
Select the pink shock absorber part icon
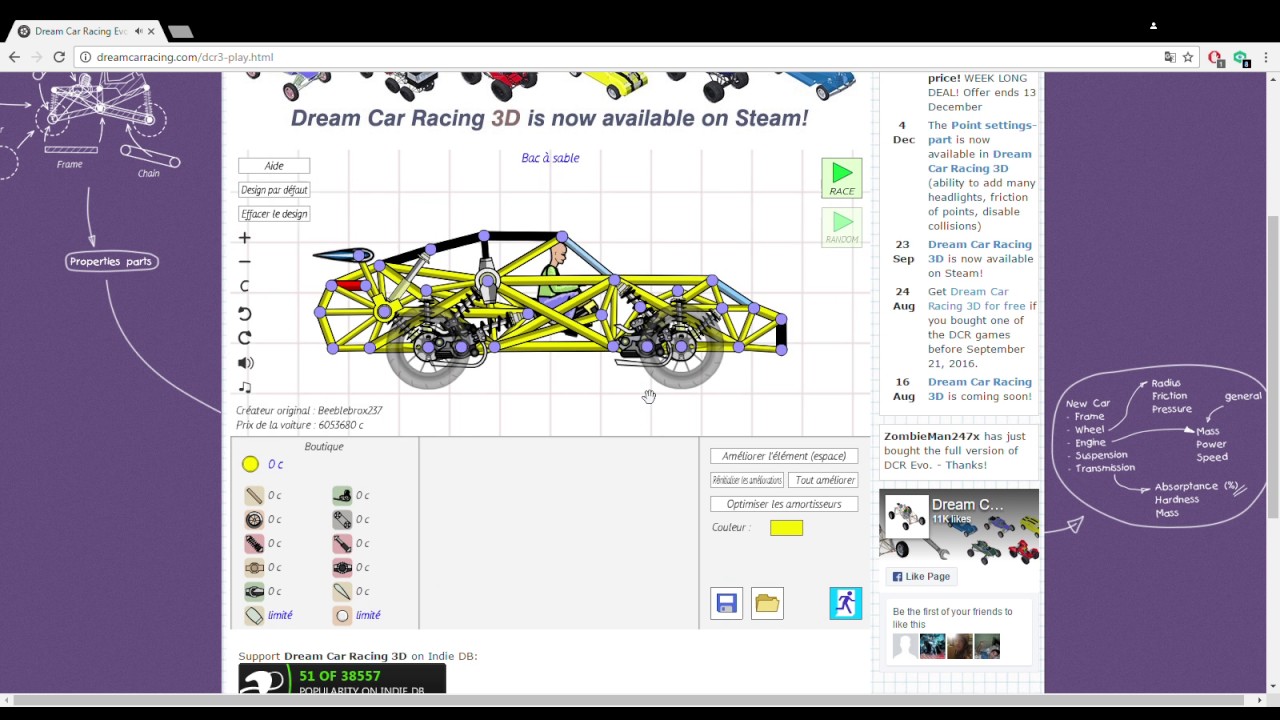(x=342, y=543)
